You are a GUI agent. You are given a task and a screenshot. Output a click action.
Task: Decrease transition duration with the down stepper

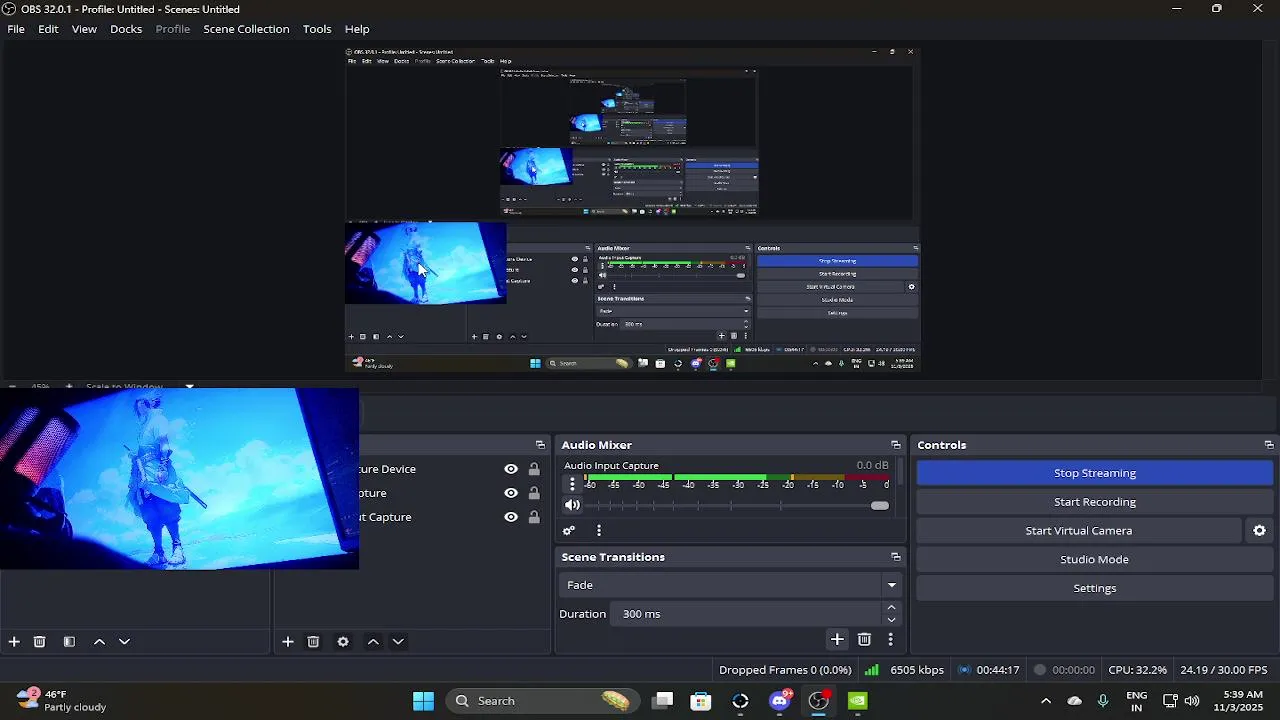click(x=891, y=620)
